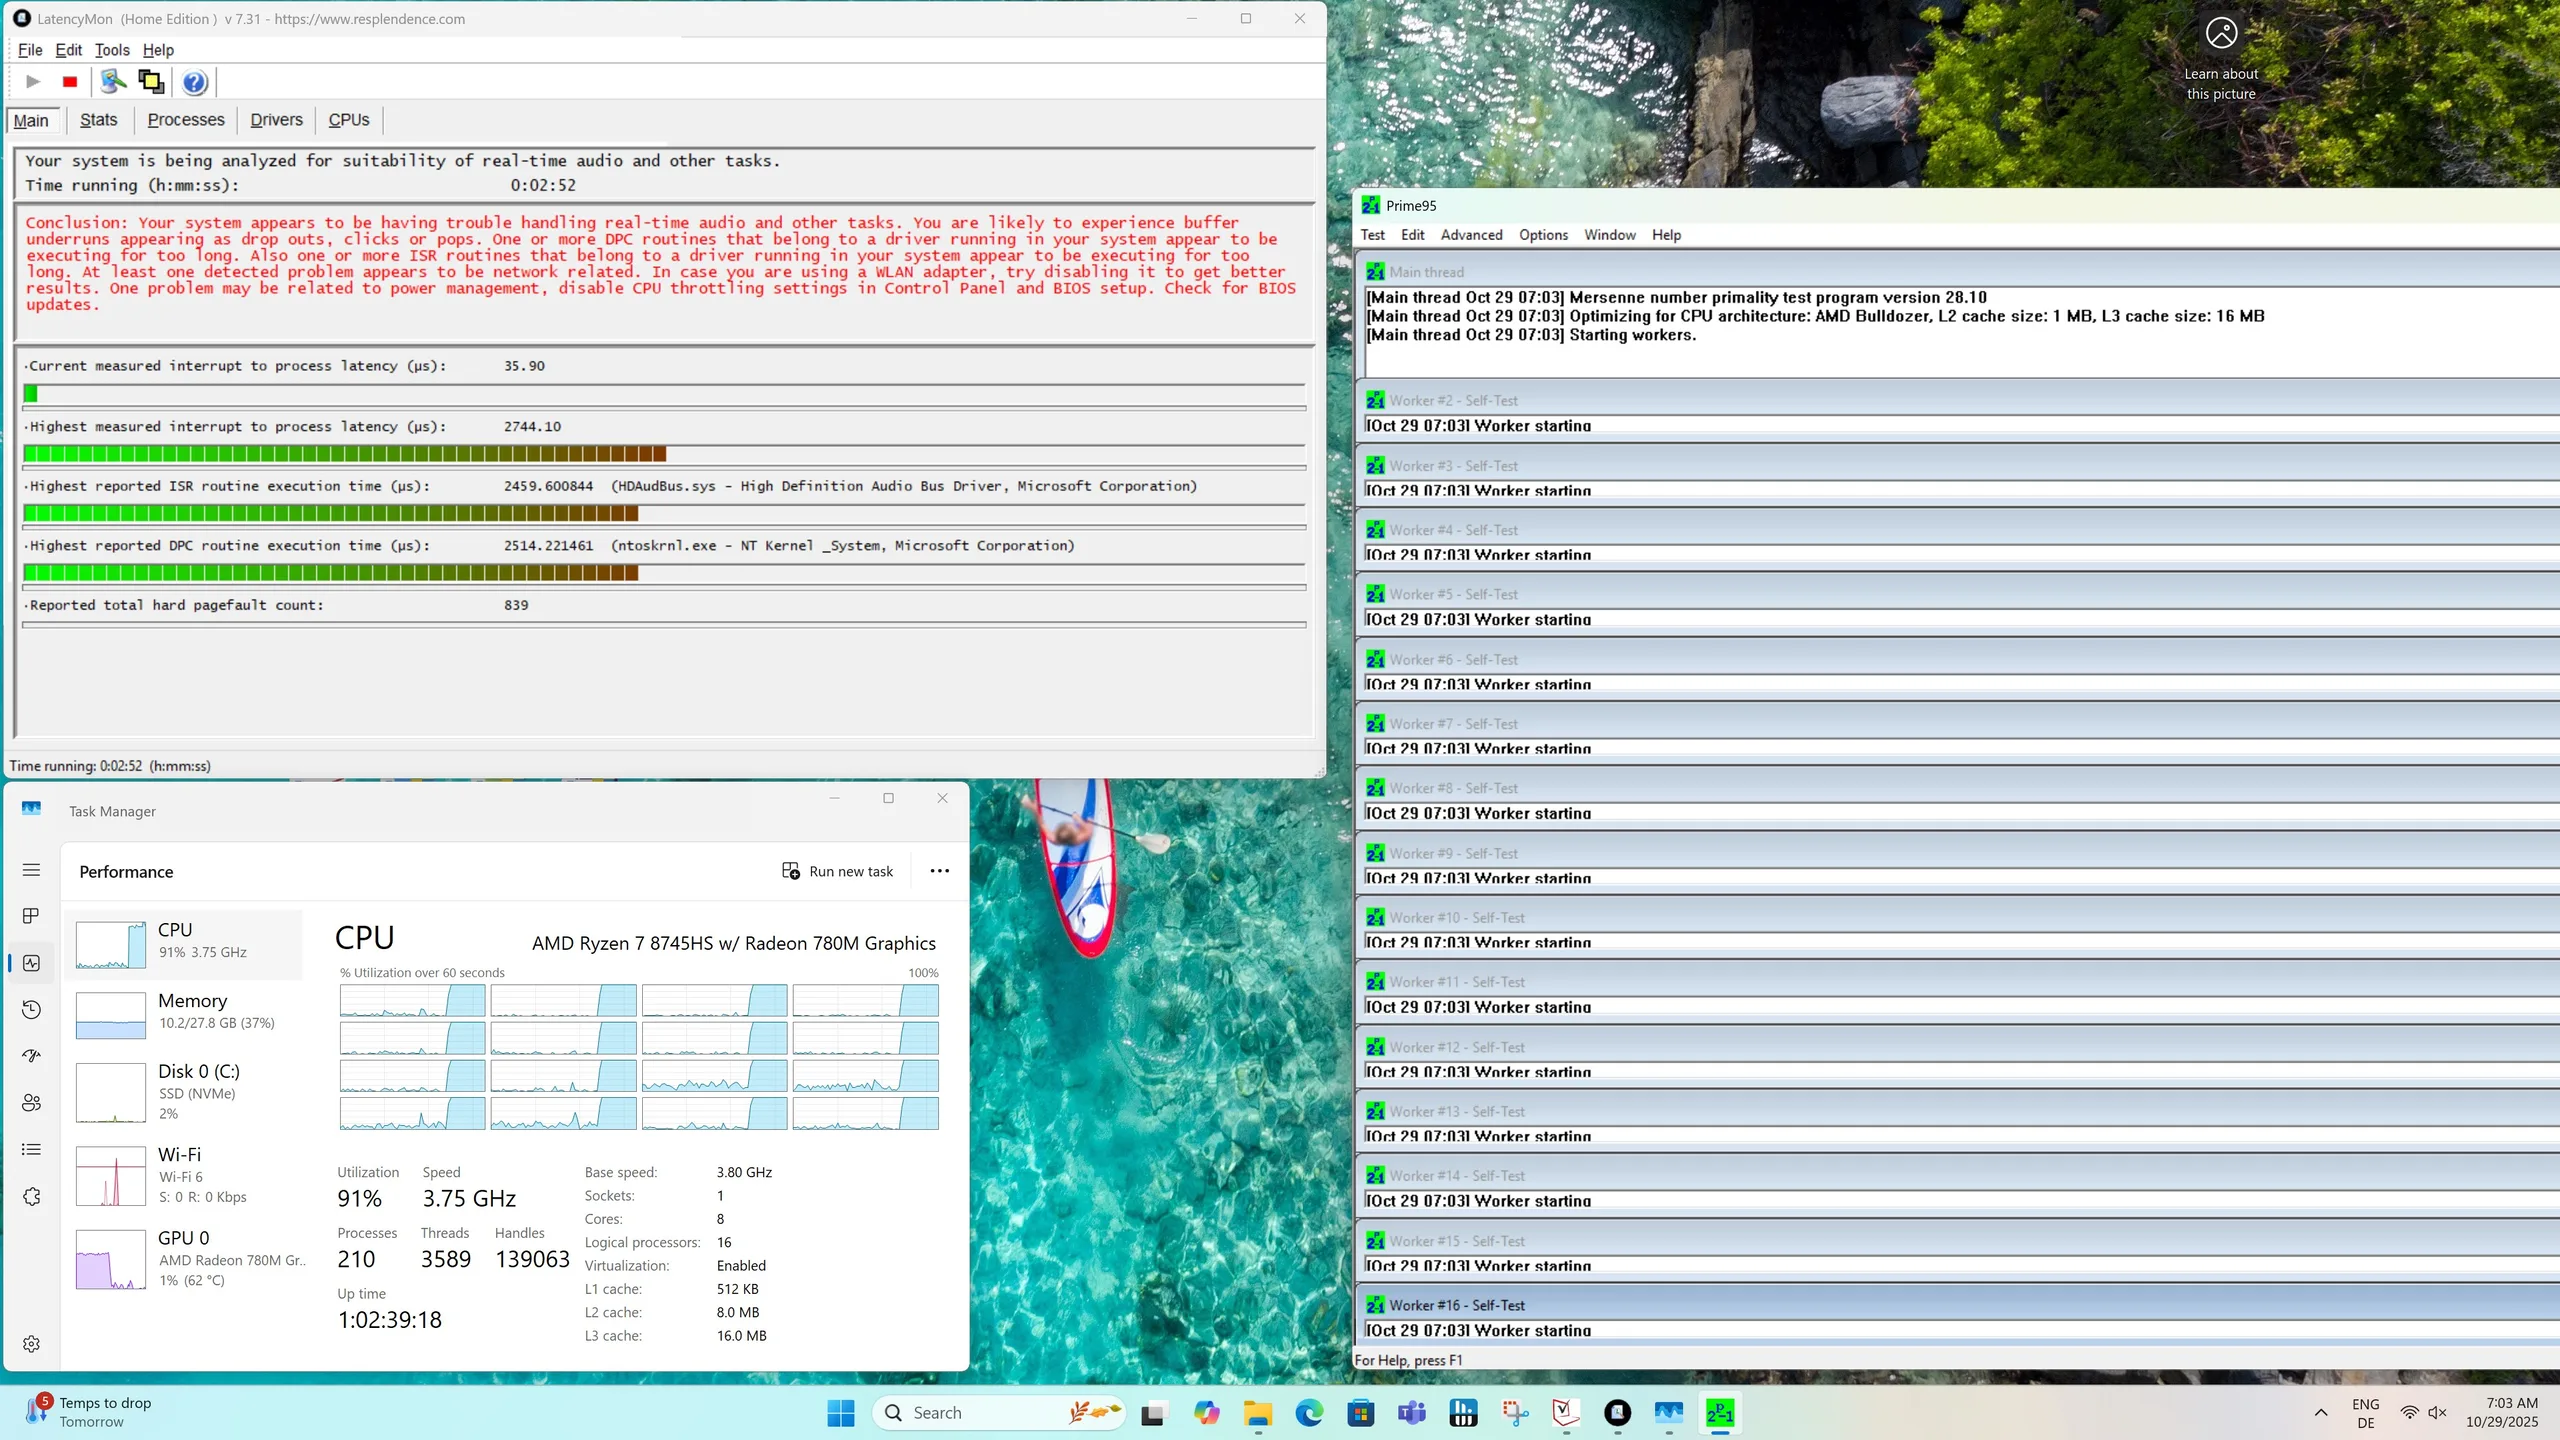
Task: Open the Advanced menu in Prime95
Action: click(1471, 235)
